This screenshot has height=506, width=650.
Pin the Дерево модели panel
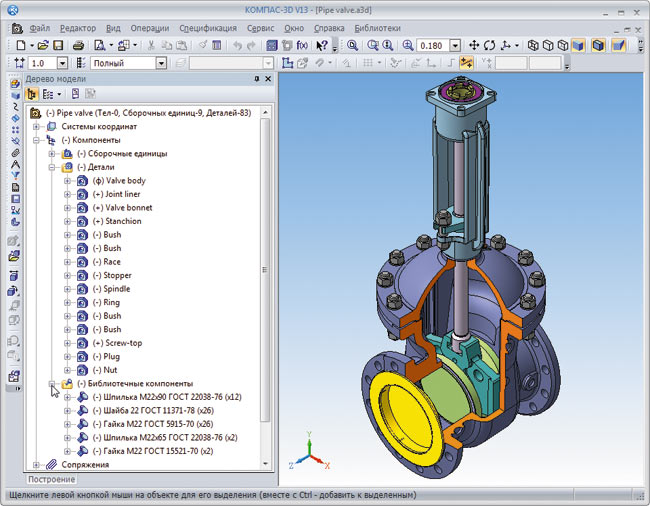[x=256, y=78]
